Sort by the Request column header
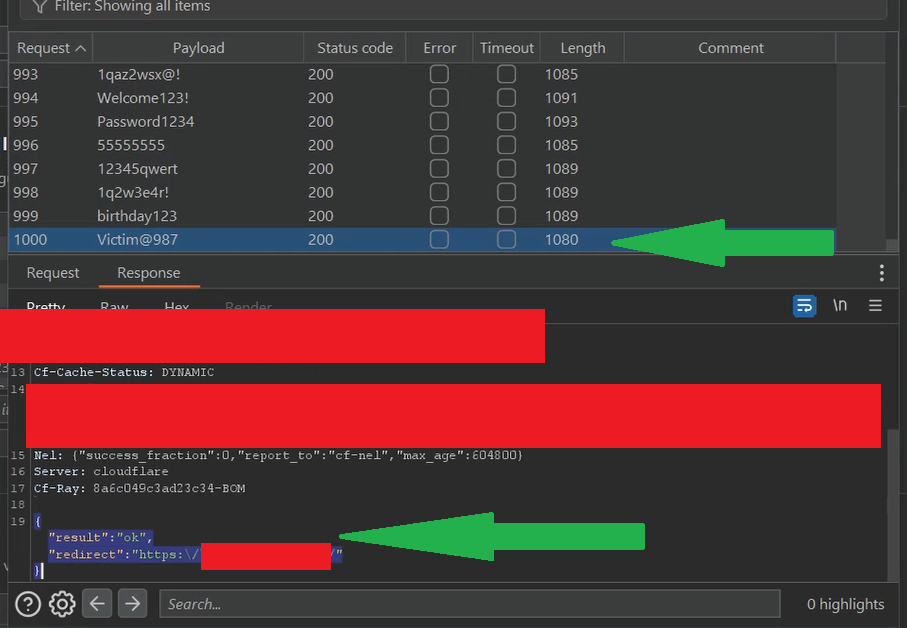Screen dimensions: 907x628 51,48
